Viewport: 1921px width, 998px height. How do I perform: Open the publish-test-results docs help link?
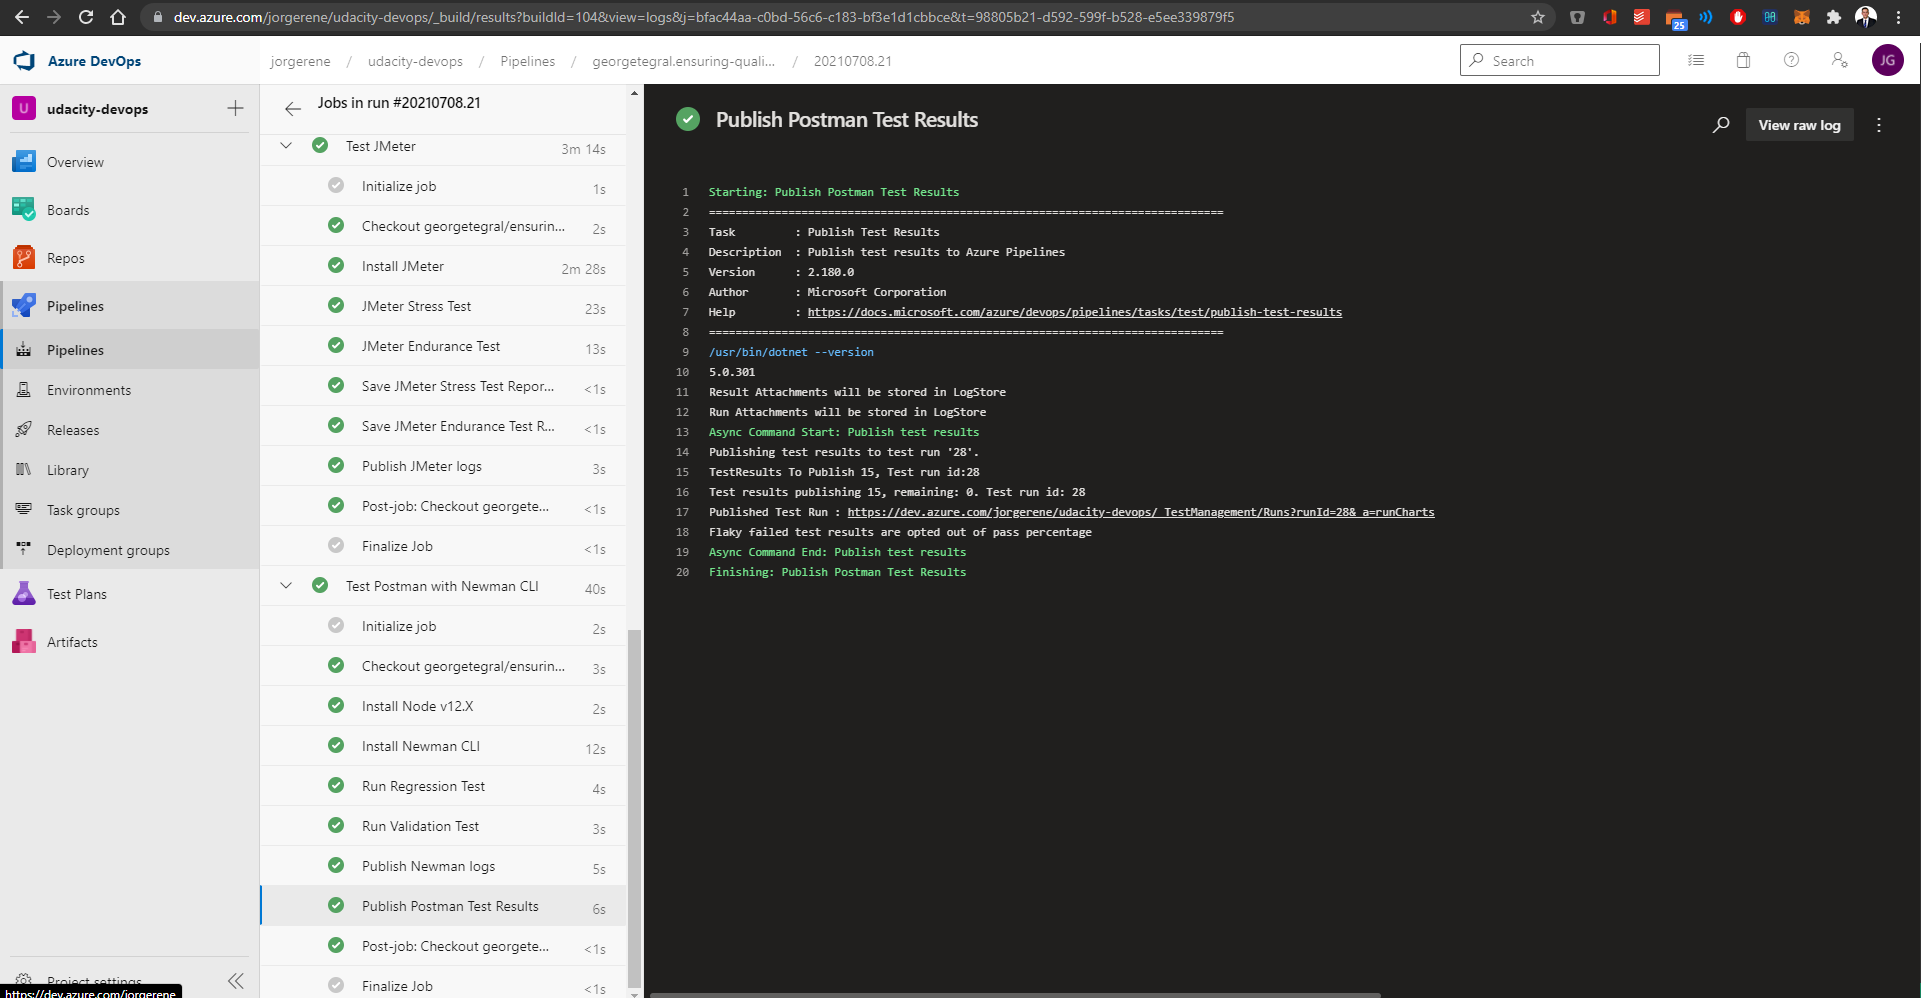click(1075, 312)
